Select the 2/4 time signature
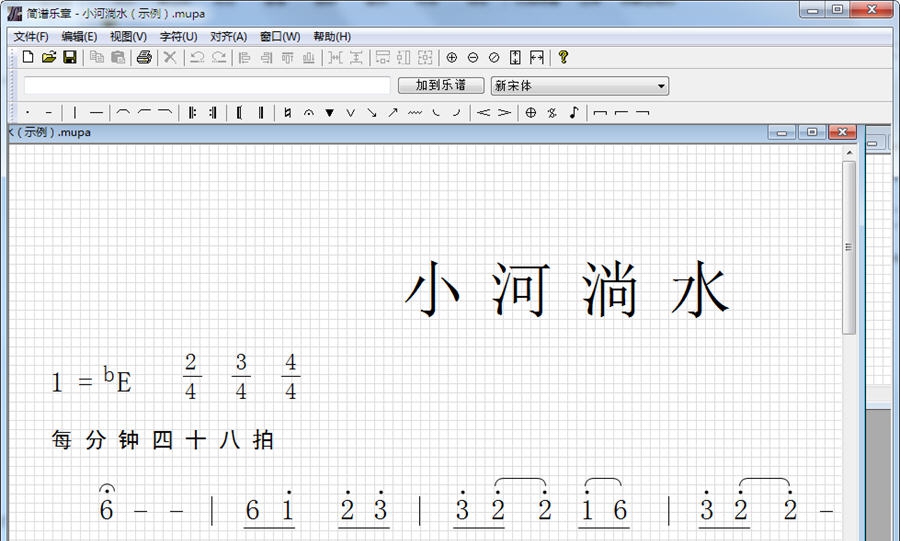This screenshot has height=541, width=900. (191, 377)
